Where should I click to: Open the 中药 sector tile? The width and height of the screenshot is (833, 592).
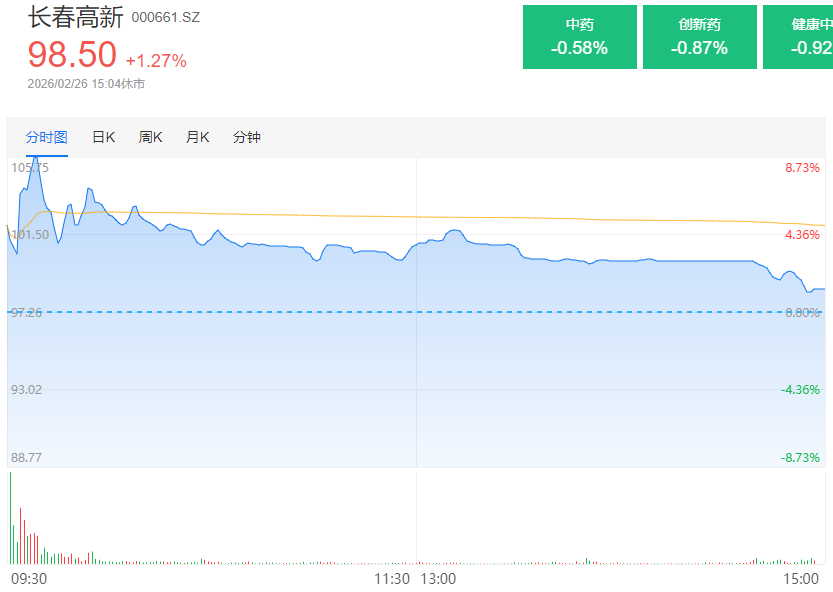point(579,37)
